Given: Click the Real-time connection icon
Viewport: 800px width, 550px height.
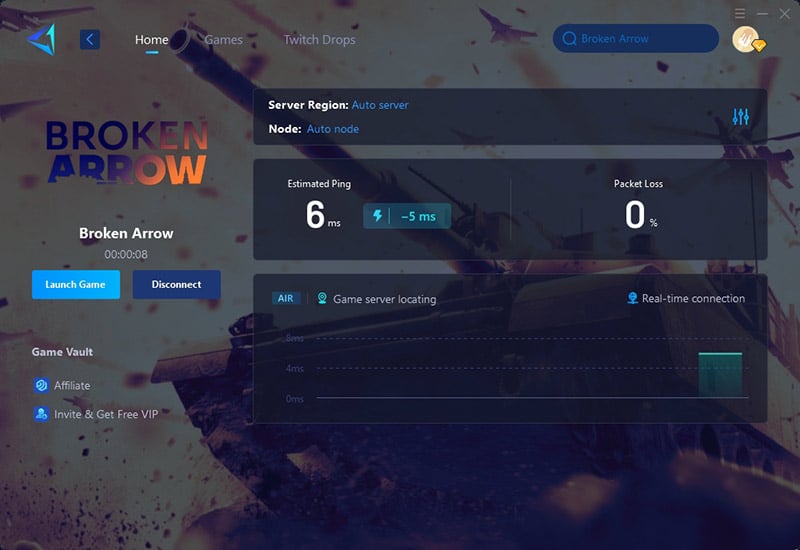Looking at the screenshot, I should (x=632, y=298).
